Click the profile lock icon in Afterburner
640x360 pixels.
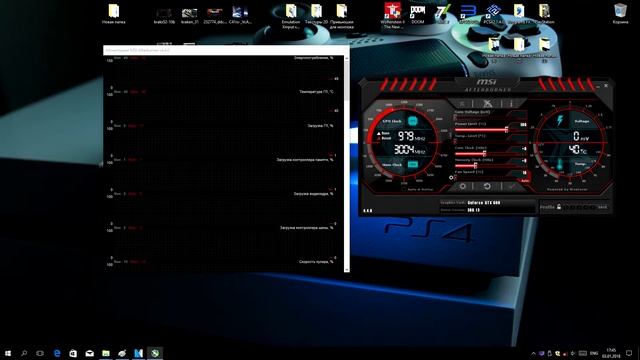(559, 207)
